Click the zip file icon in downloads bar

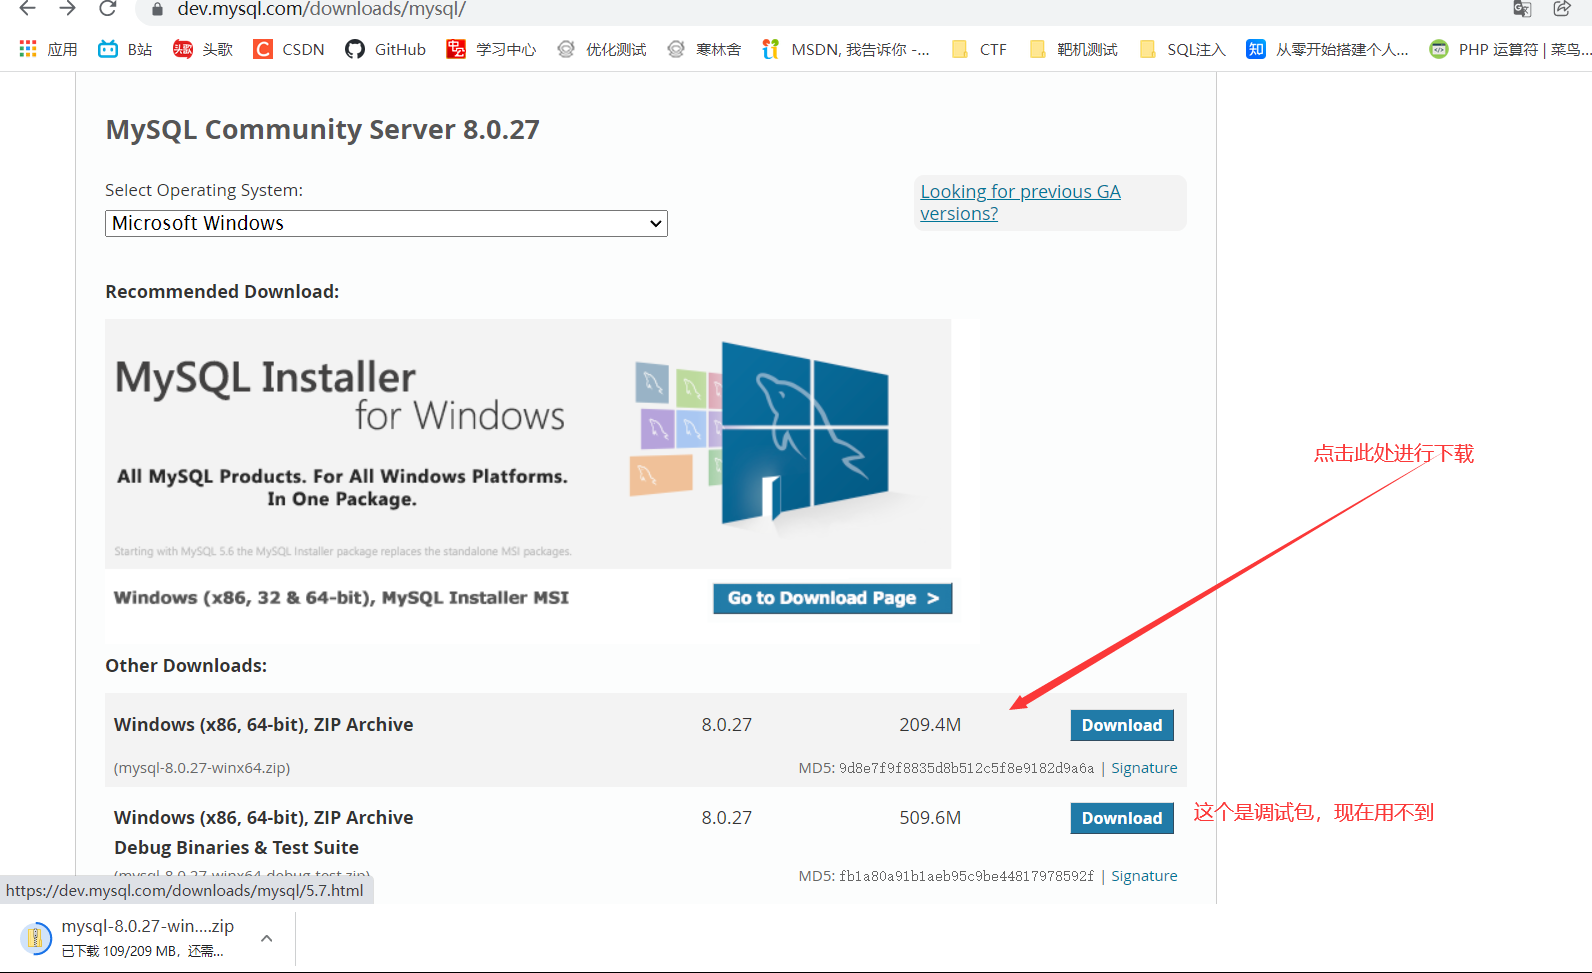(36, 938)
